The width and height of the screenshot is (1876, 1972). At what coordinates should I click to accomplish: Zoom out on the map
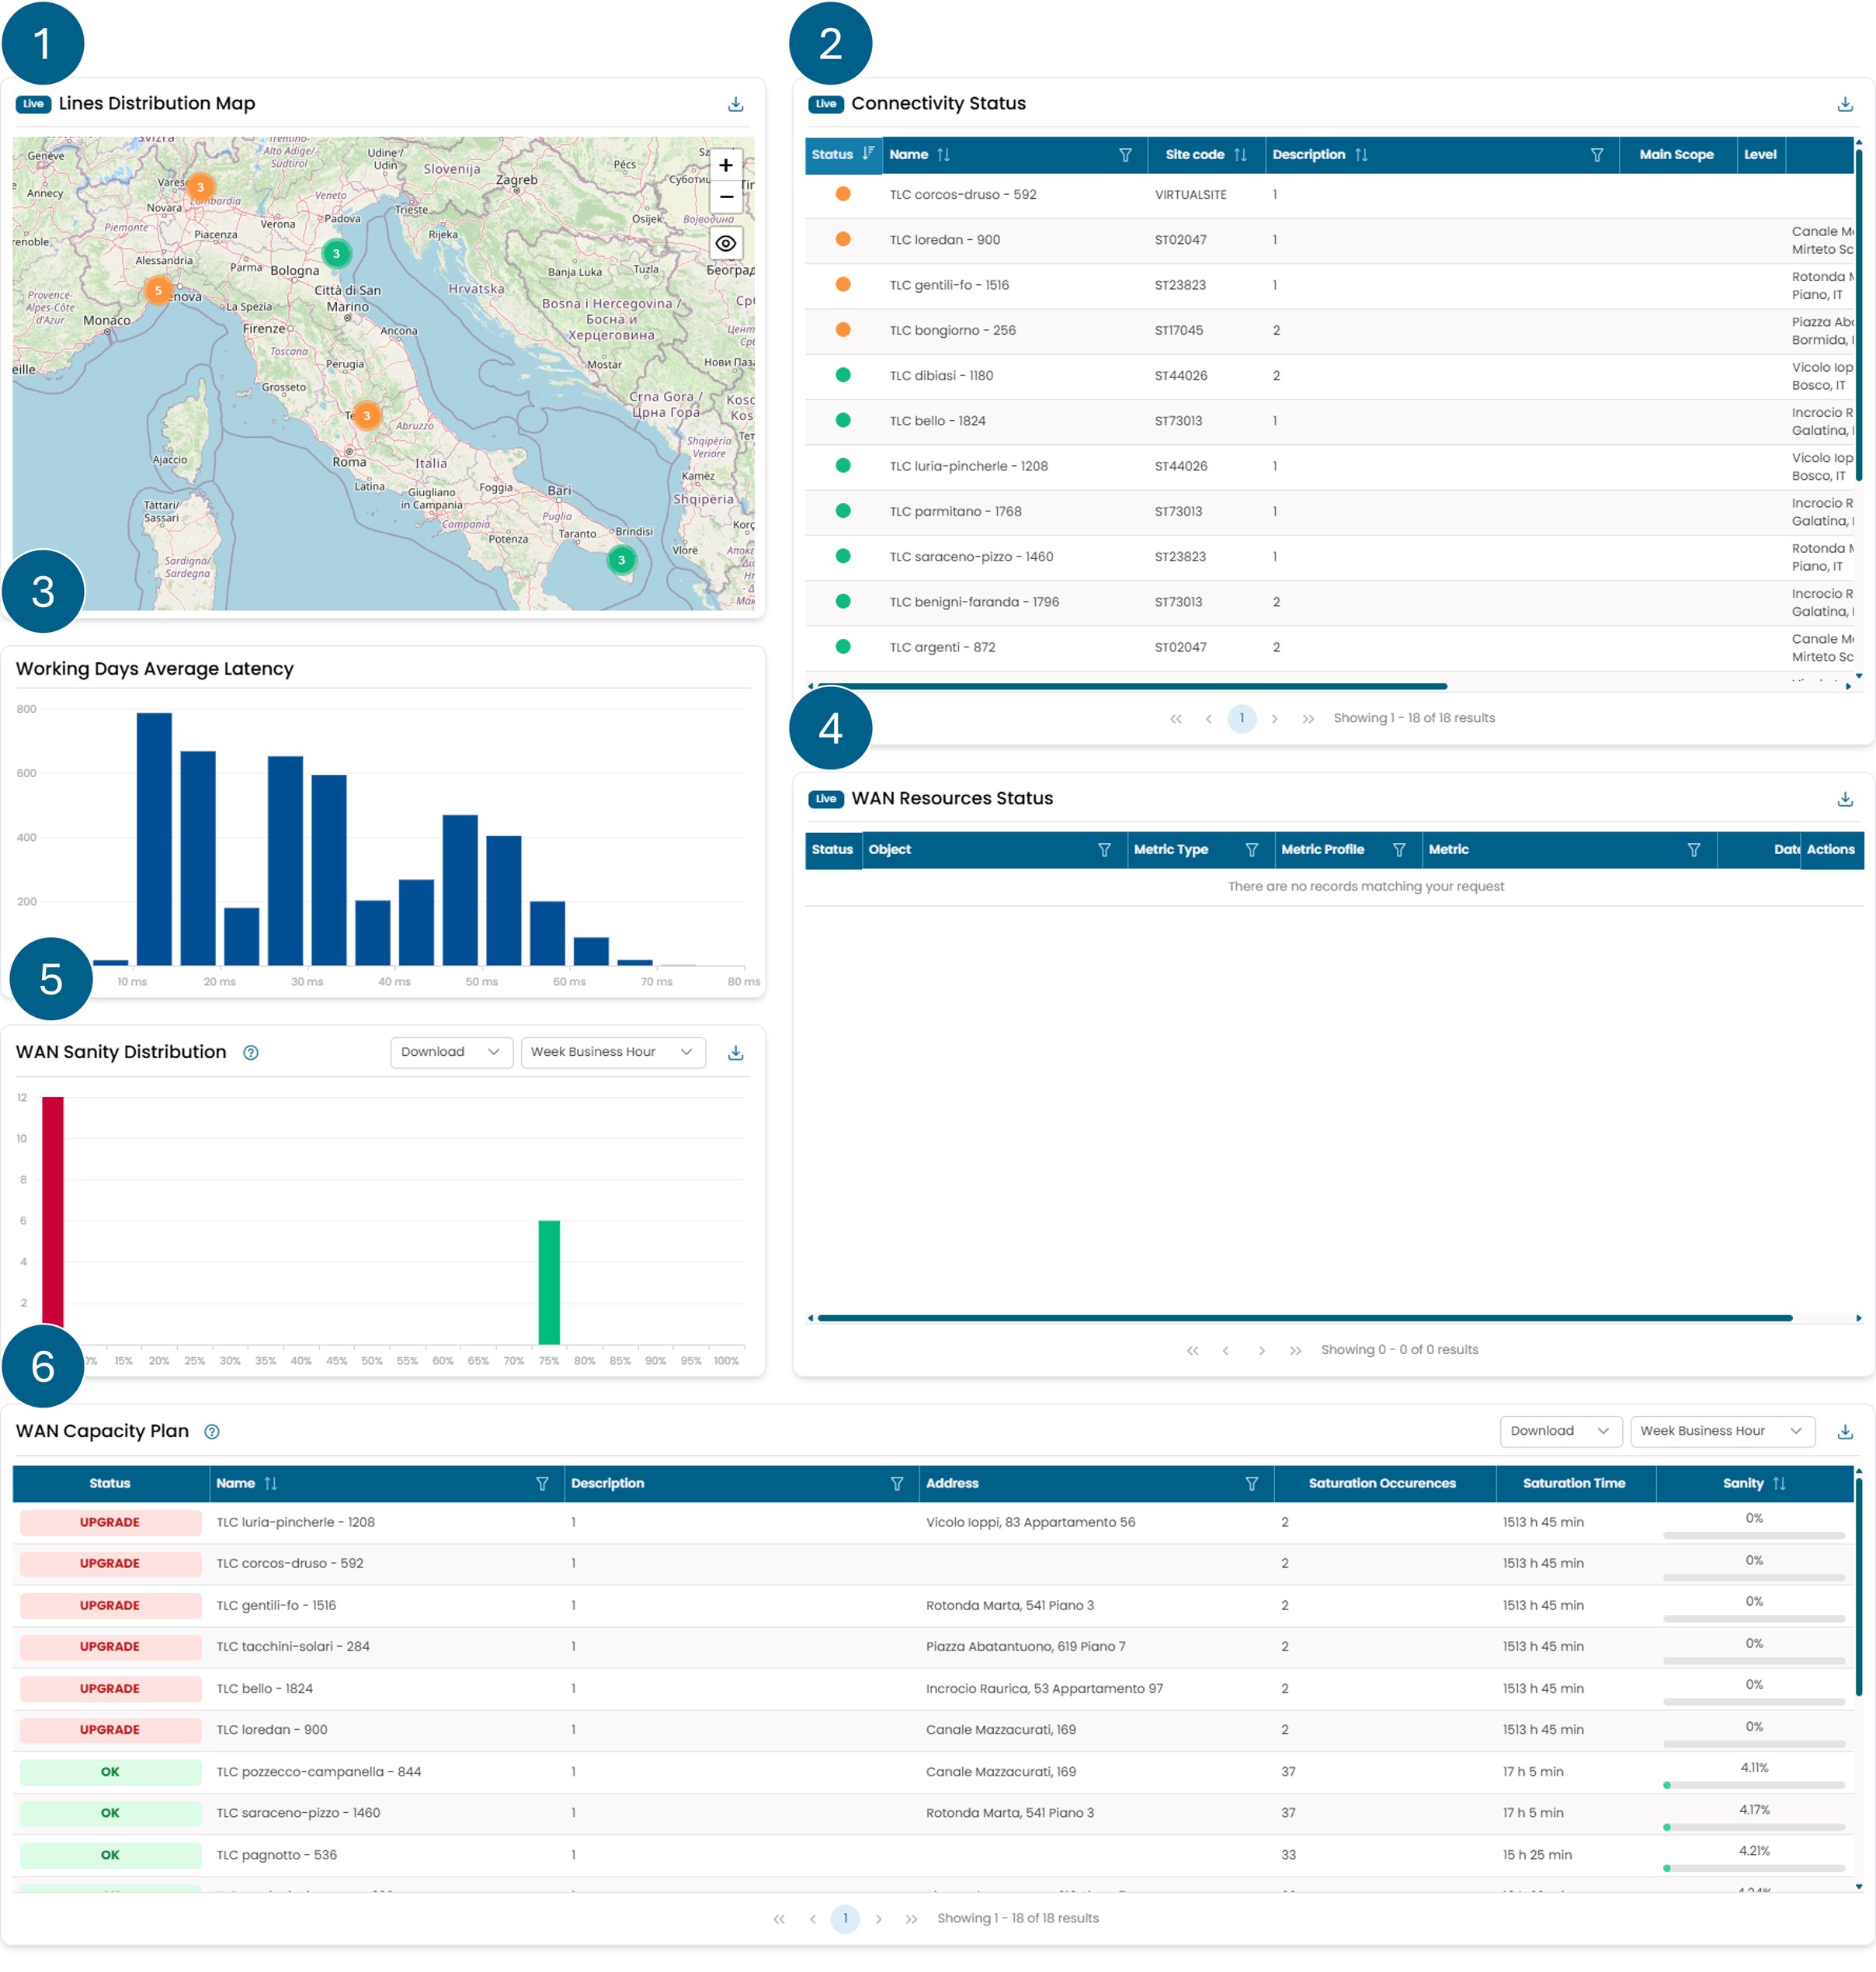pos(726,197)
